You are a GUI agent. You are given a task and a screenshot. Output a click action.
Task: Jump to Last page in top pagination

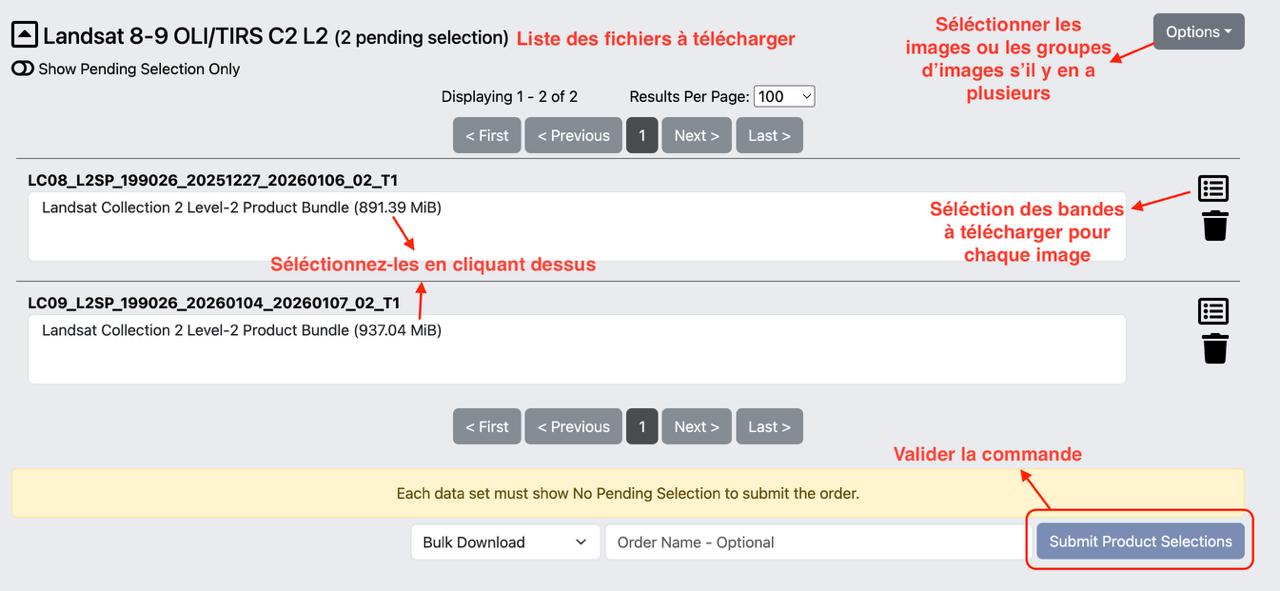(x=769, y=135)
